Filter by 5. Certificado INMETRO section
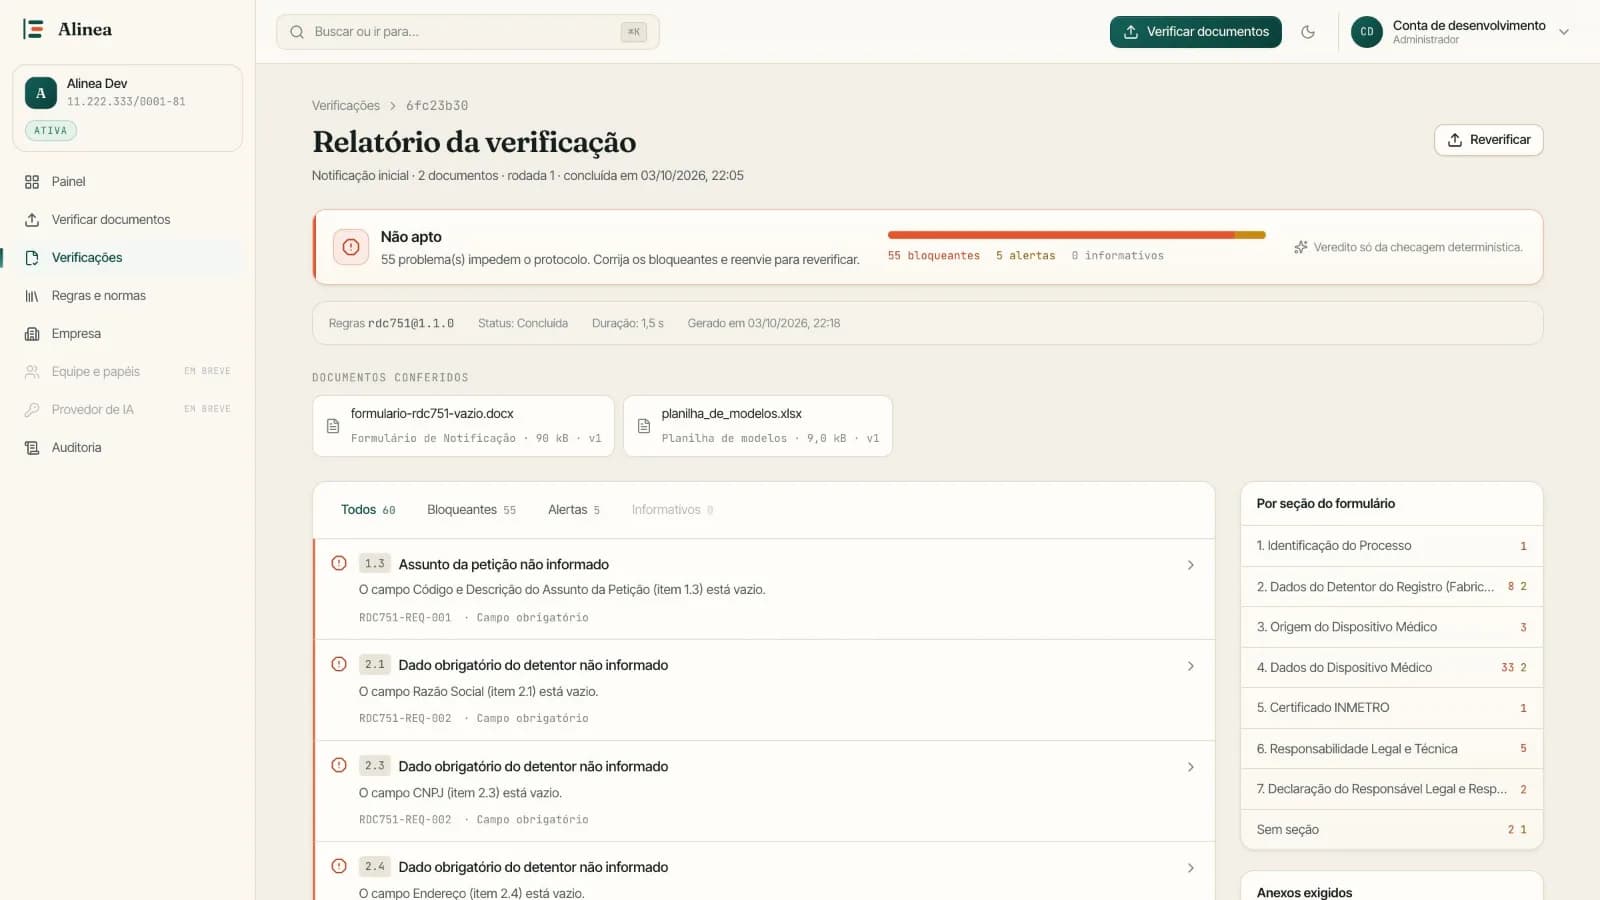1600x900 pixels. [1391, 708]
